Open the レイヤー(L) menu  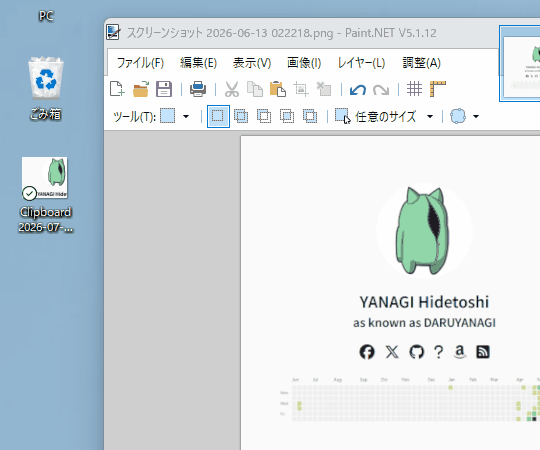pos(361,63)
